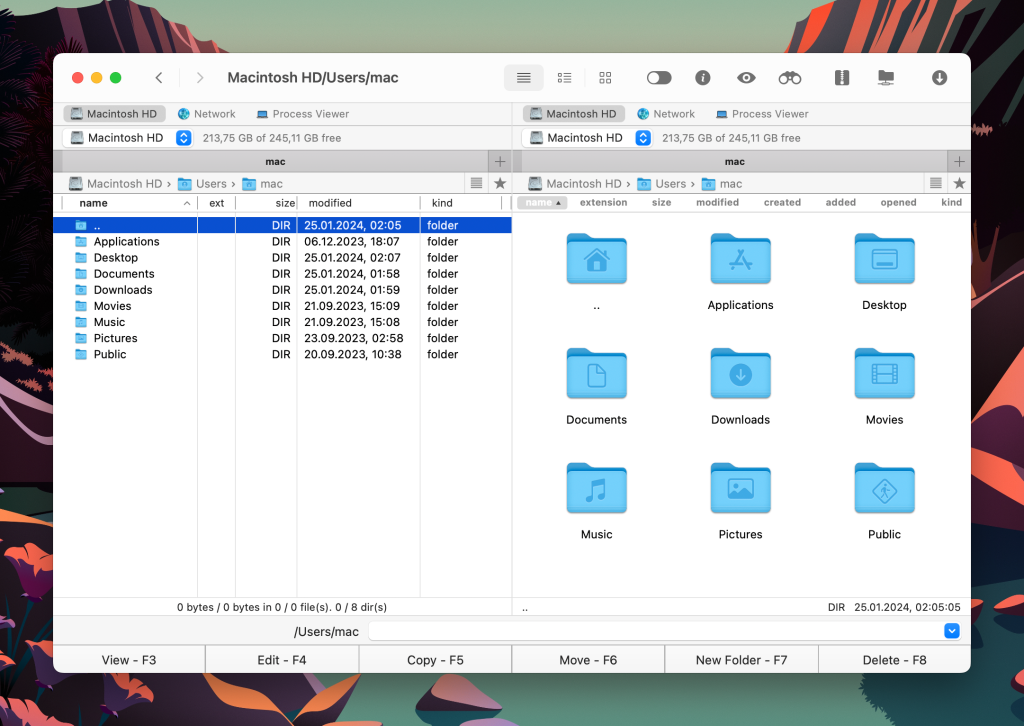Click the archive compress icon in toolbar
Screen dimensions: 1024x726
(x=842, y=78)
